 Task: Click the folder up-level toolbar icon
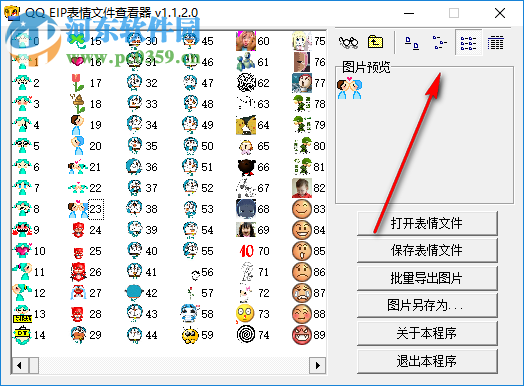click(x=375, y=42)
